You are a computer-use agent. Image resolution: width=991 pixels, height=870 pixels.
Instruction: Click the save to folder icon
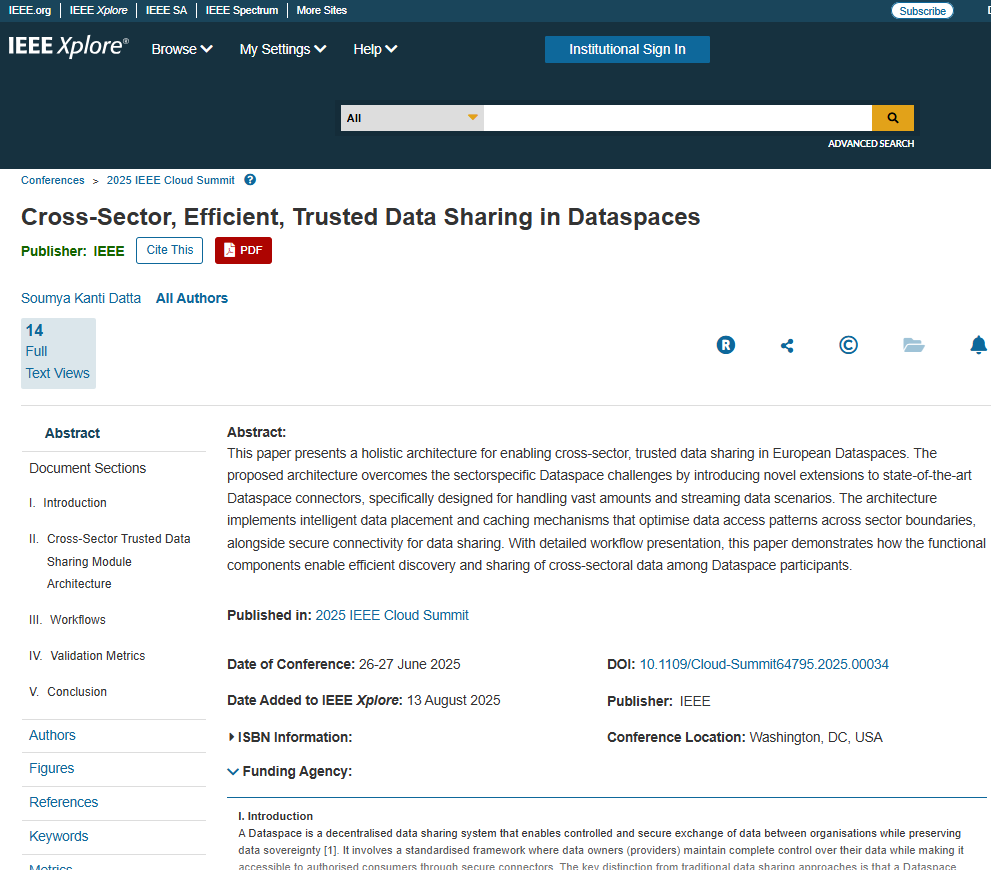pyautogui.click(x=914, y=345)
